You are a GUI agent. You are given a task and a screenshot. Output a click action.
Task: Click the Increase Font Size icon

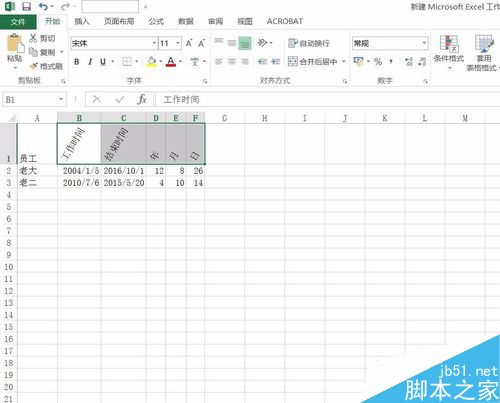tap(189, 43)
